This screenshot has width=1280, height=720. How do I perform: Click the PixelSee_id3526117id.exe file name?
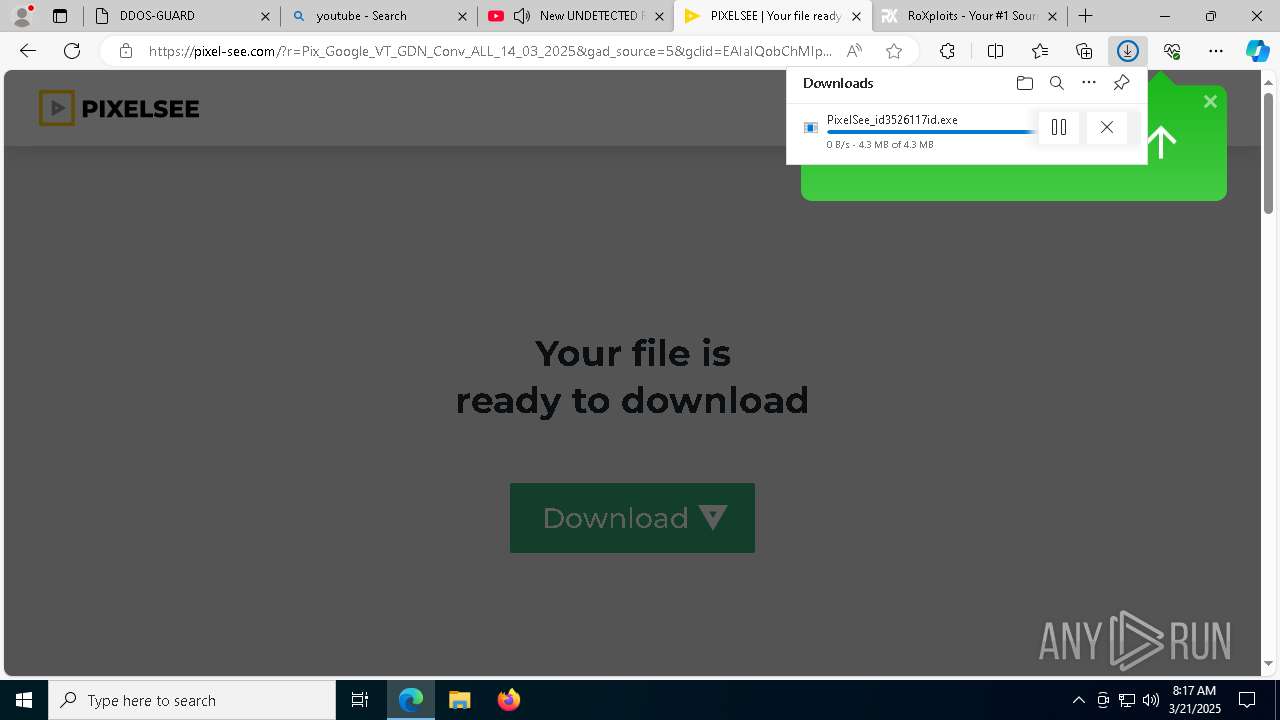pos(892,119)
